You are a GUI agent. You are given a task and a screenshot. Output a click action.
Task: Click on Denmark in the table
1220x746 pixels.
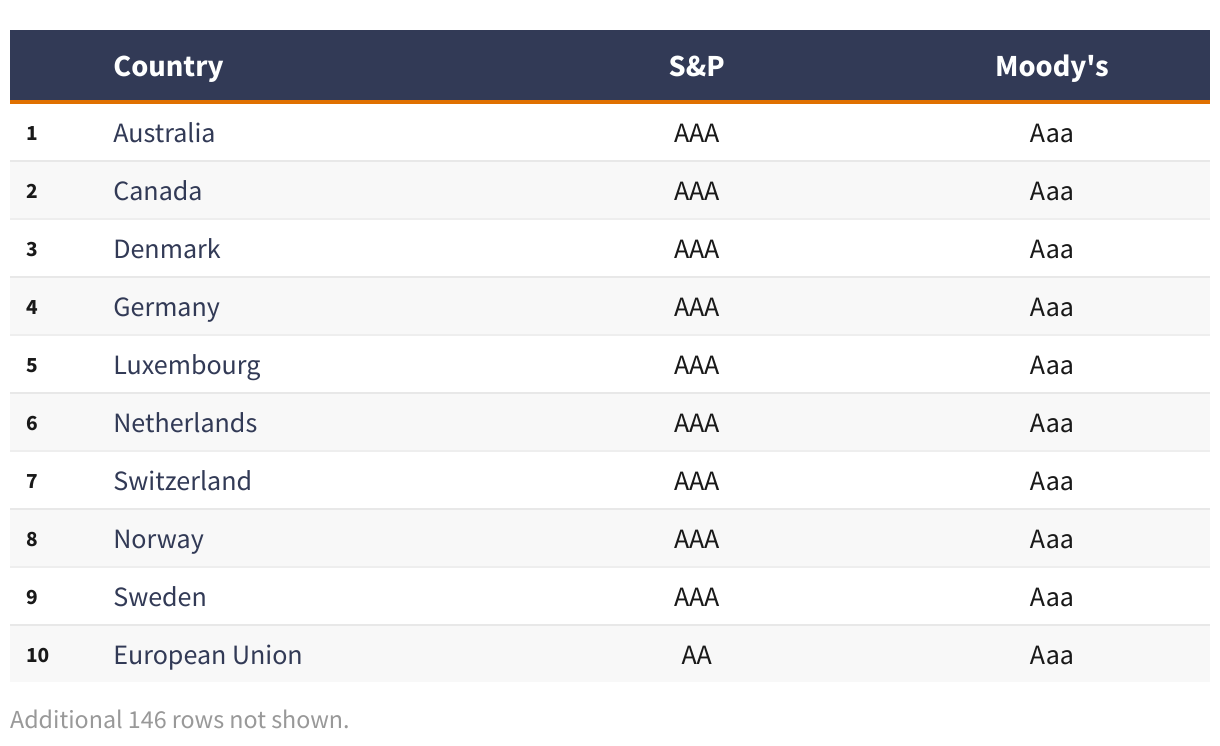pos(167,249)
